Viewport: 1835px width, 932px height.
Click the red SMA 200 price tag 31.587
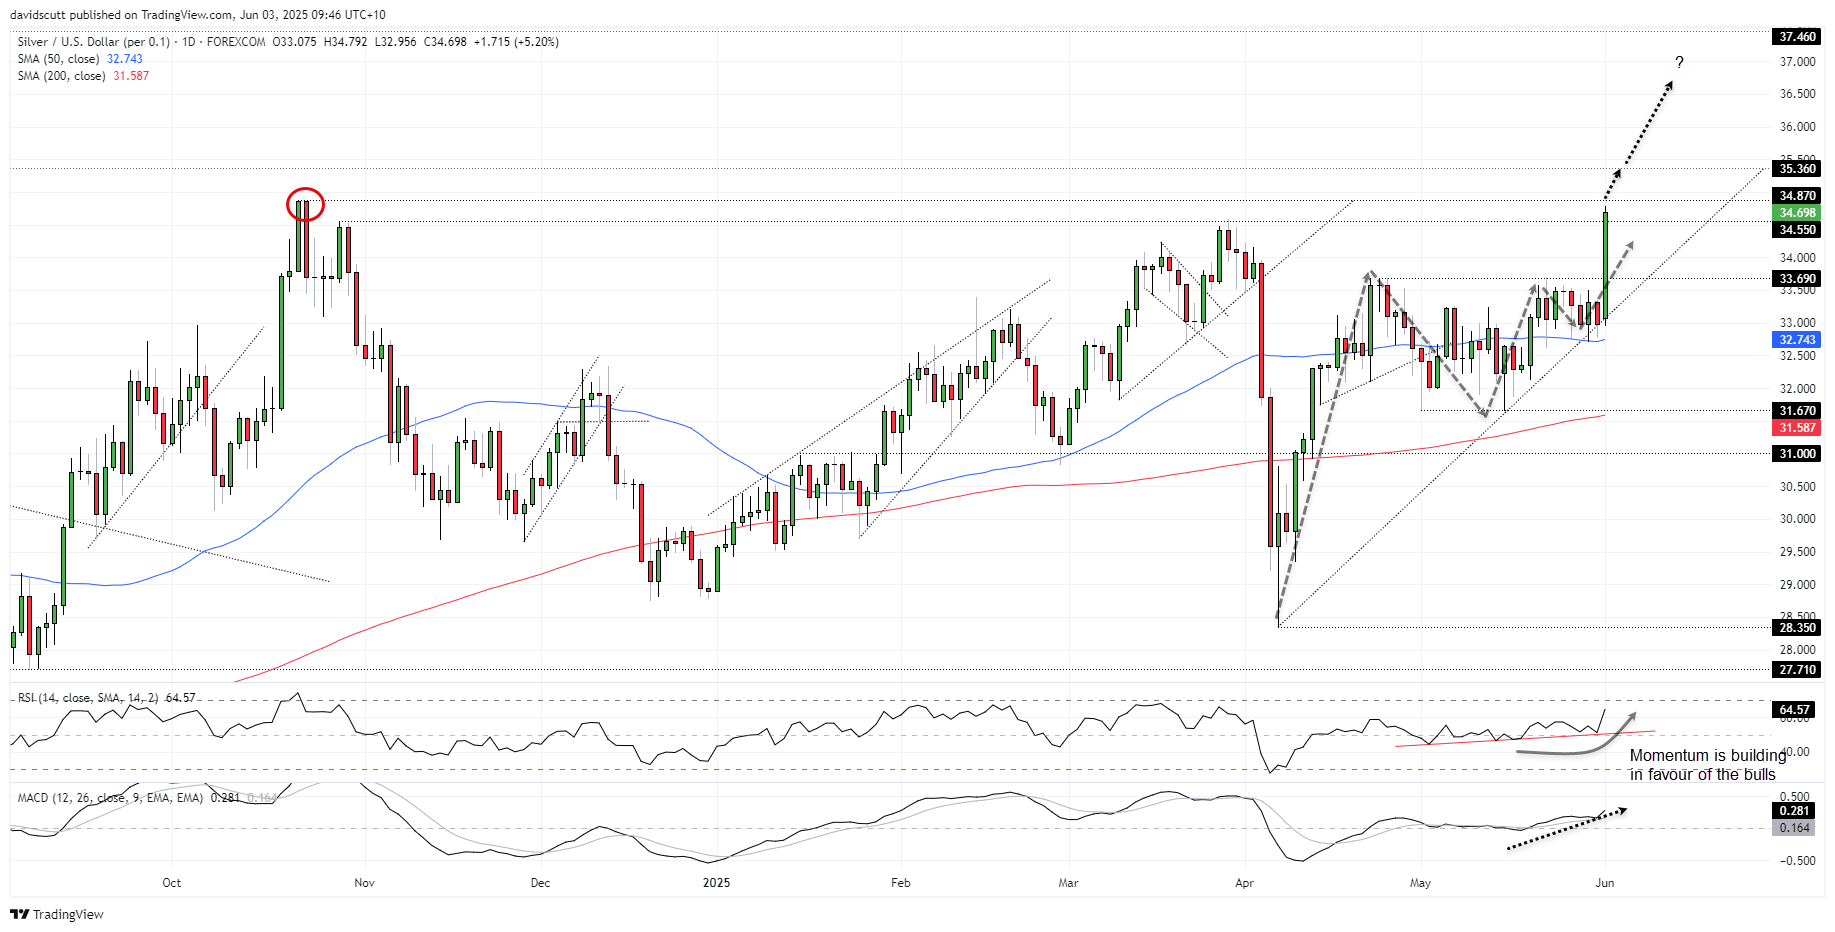coord(1797,428)
